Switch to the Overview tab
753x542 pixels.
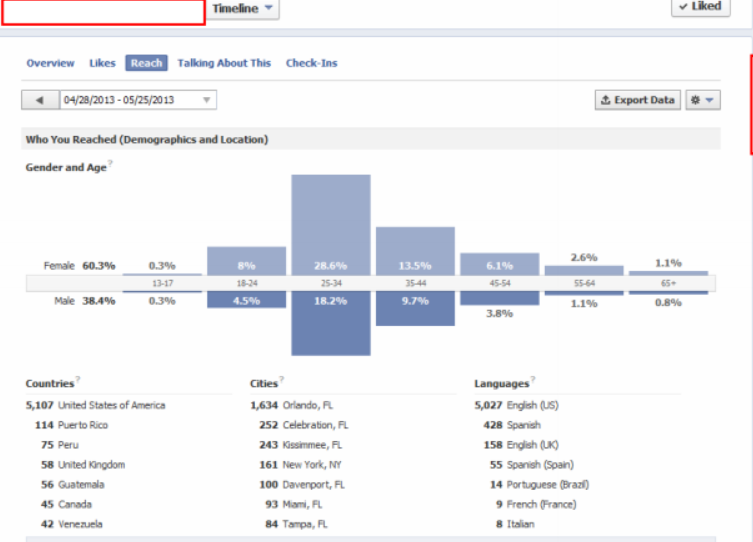(50, 63)
